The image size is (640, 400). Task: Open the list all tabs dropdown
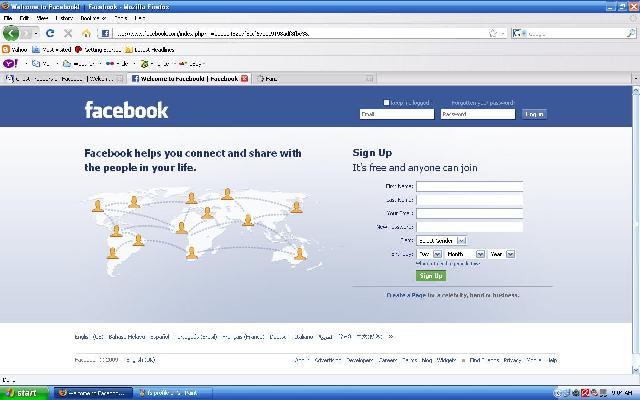[x=636, y=78]
